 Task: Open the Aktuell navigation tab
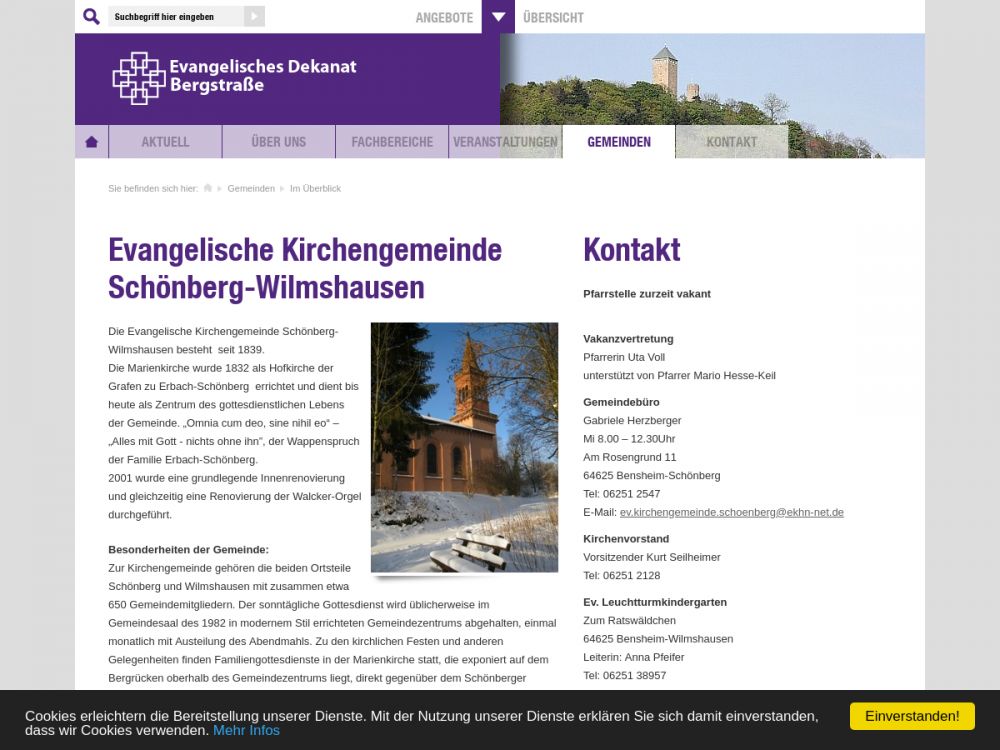165,142
